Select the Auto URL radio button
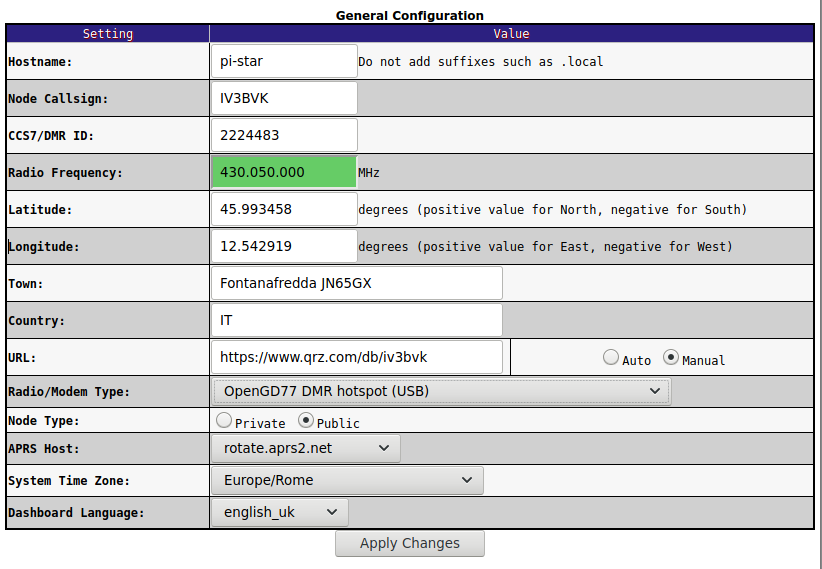 tap(611, 358)
